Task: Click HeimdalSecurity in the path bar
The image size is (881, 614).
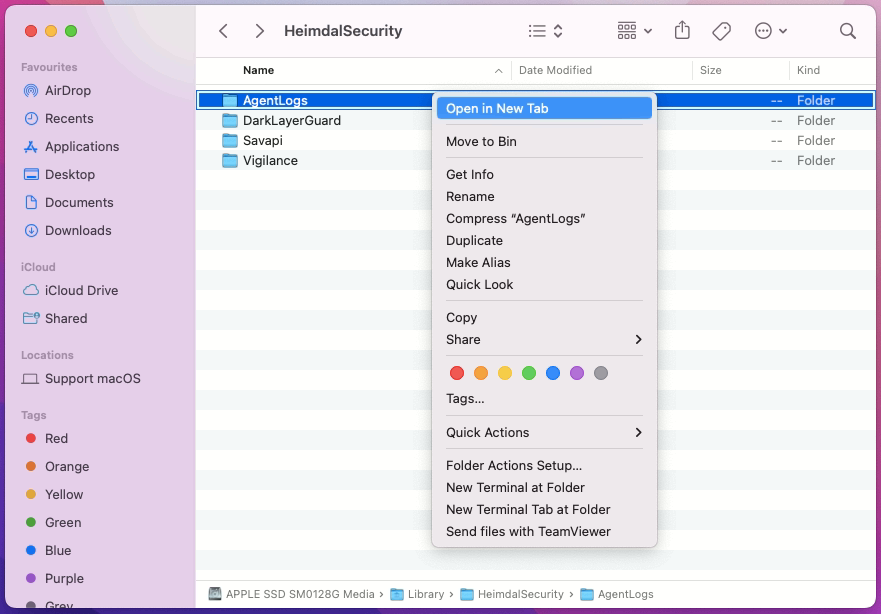Action: point(512,594)
